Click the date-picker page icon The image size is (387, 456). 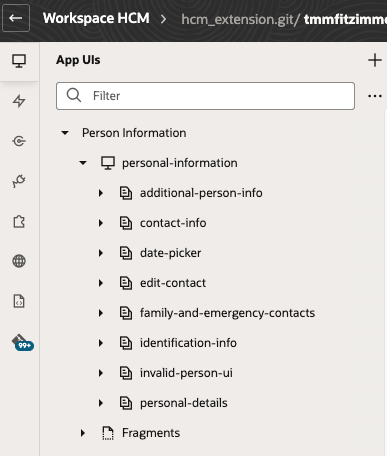click(126, 253)
